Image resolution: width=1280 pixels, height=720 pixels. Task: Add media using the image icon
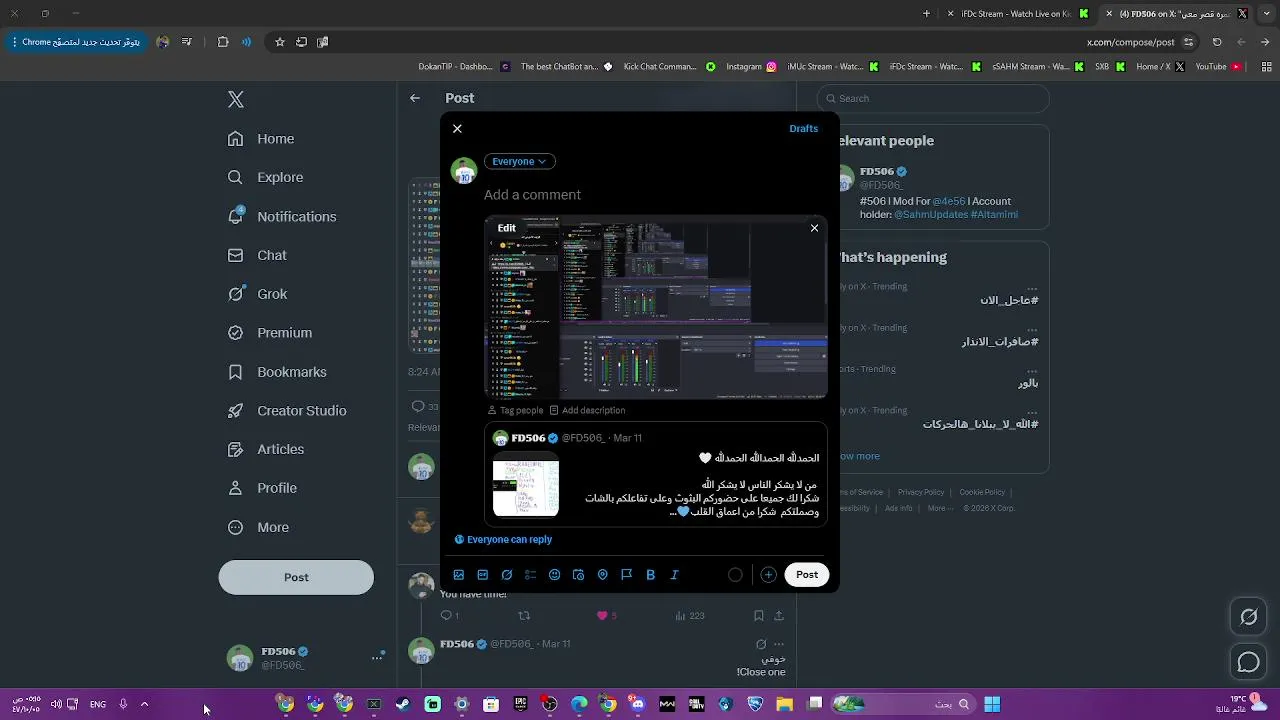click(x=459, y=575)
